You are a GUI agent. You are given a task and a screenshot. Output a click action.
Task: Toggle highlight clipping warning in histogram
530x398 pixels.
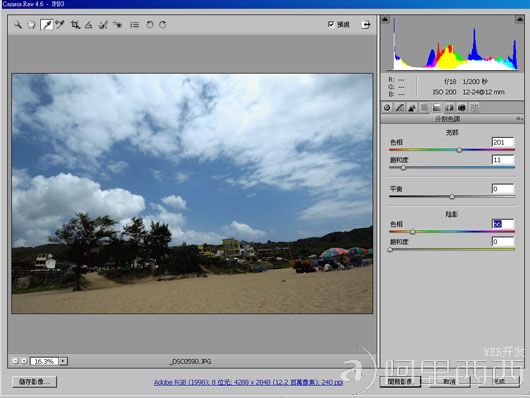coord(520,20)
